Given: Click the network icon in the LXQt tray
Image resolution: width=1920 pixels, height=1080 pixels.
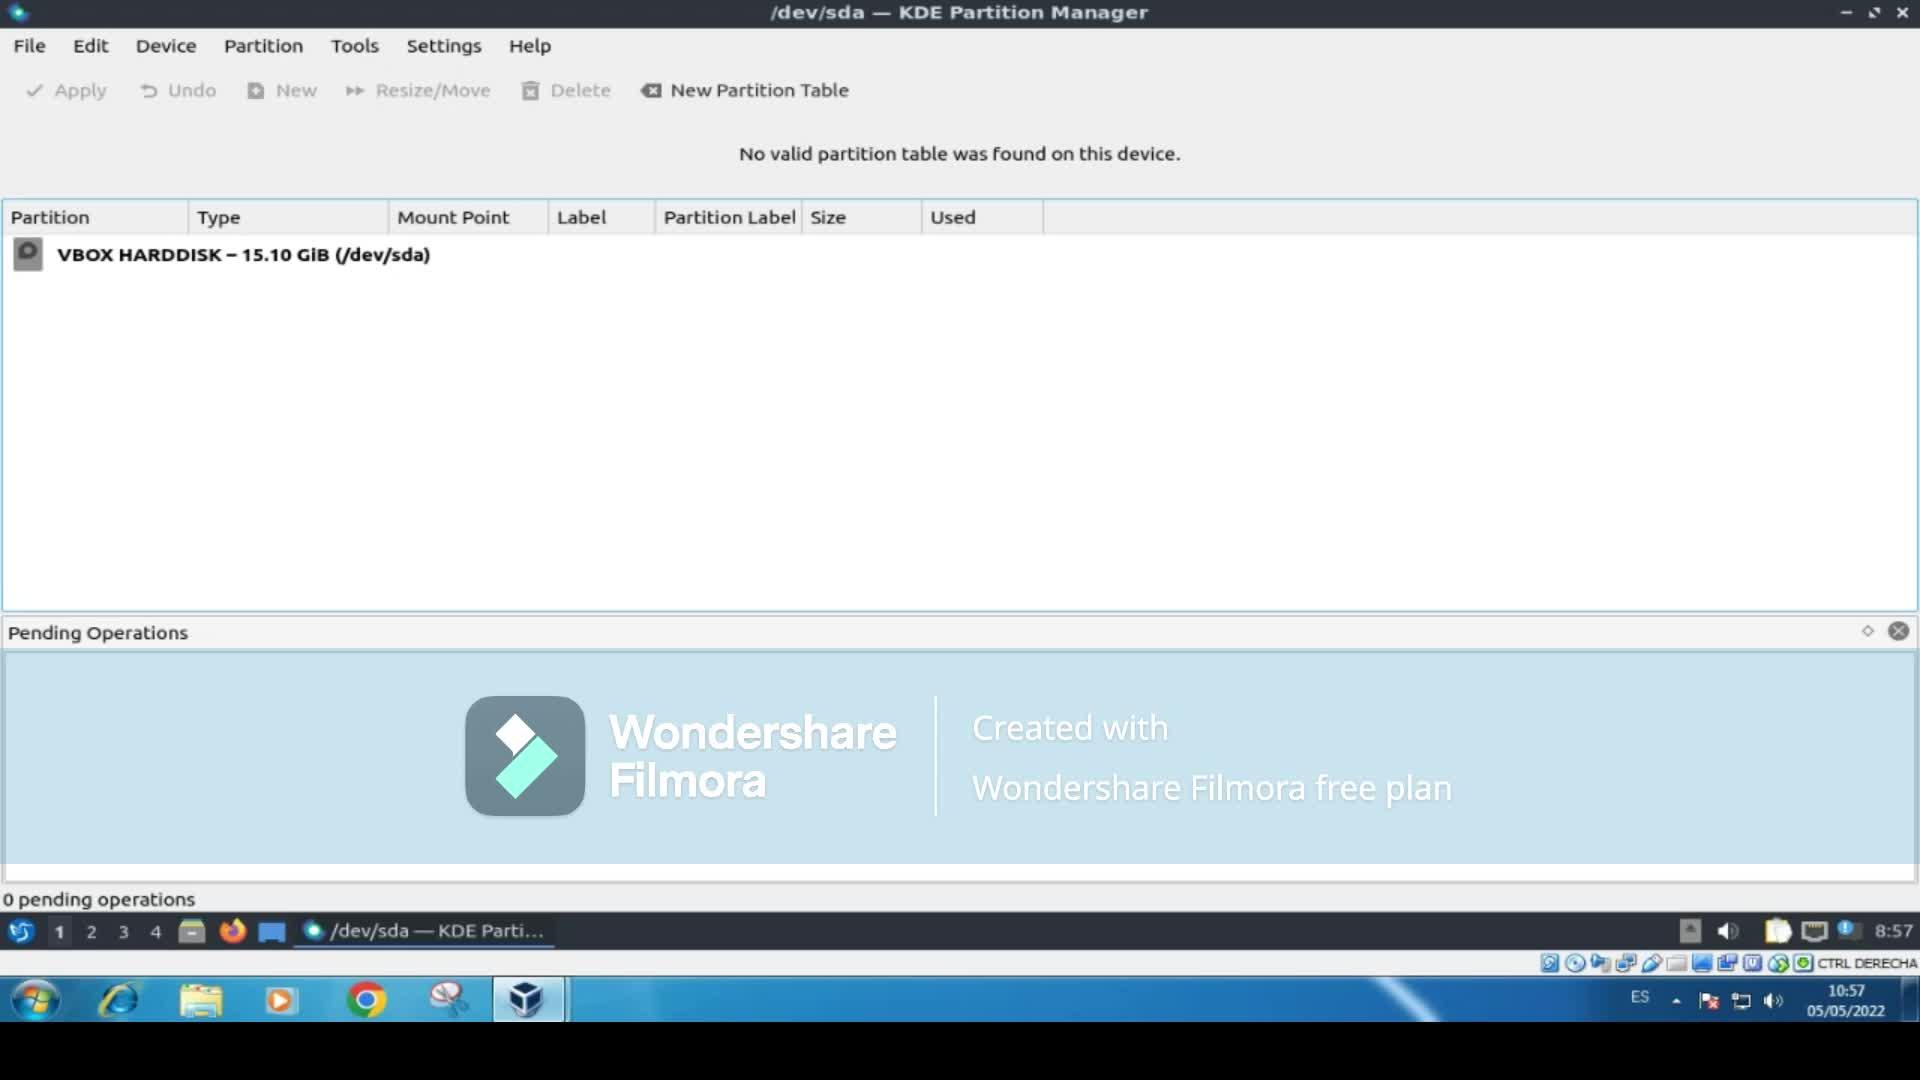Looking at the screenshot, I should [1814, 931].
